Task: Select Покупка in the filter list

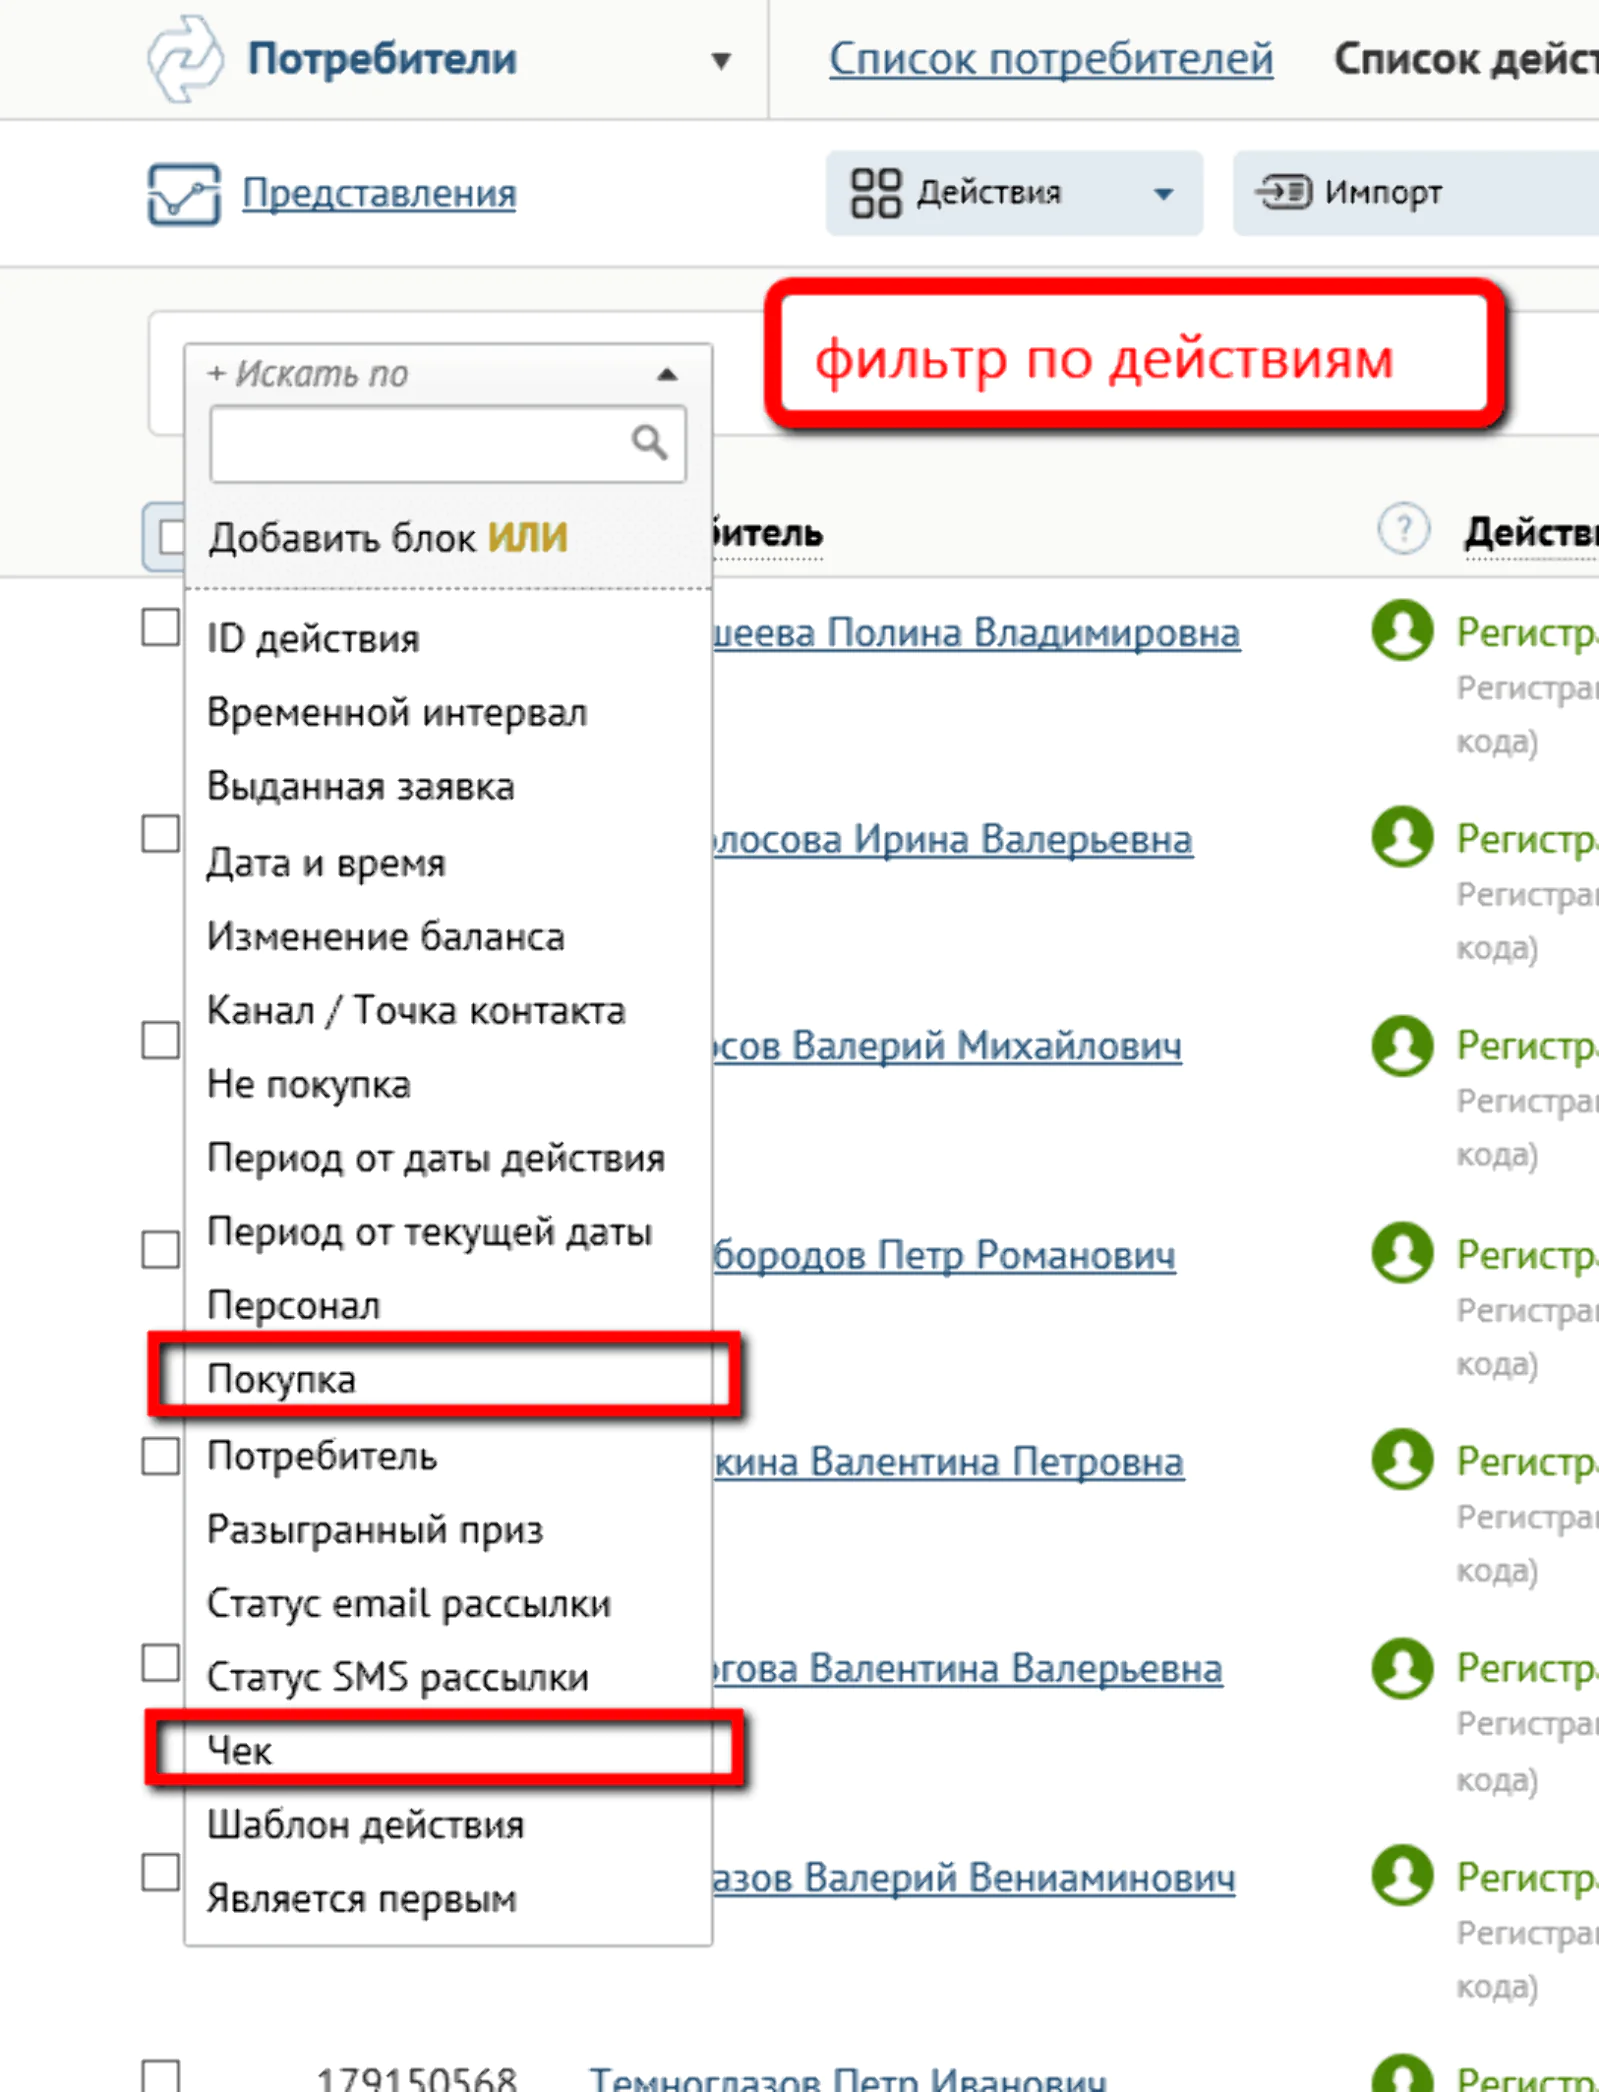Action: click(x=281, y=1379)
